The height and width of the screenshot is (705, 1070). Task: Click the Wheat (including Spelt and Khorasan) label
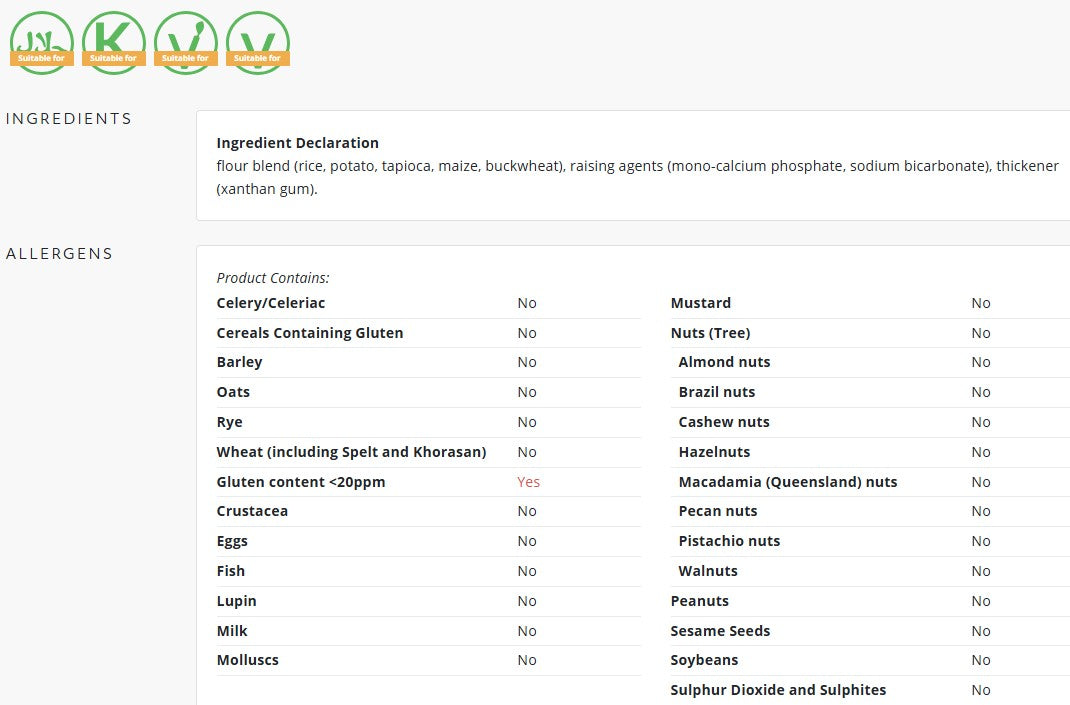pyautogui.click(x=351, y=452)
